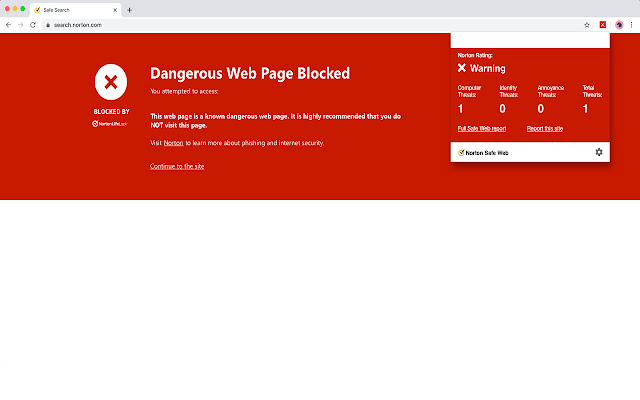Screen dimensions: 640x400
Task: Click the Norton Rating label
Action: point(475,55)
